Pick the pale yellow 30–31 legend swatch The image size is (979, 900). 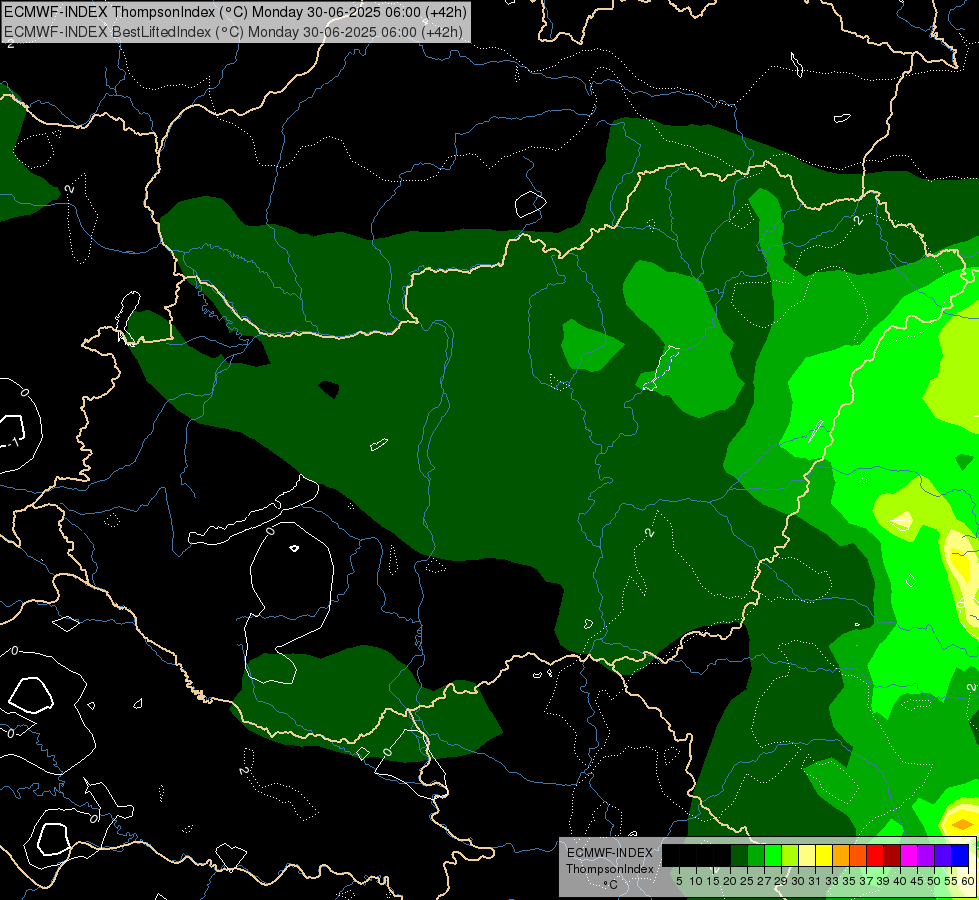click(x=807, y=855)
